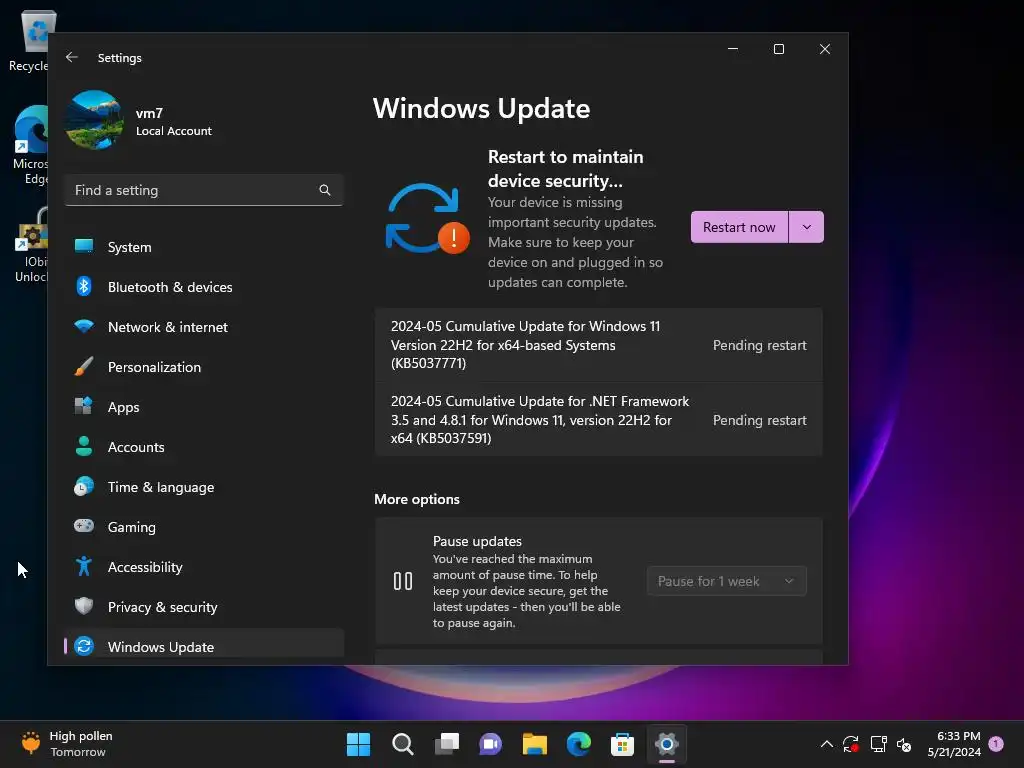Image resolution: width=1024 pixels, height=768 pixels.
Task: Select Network & internet
Action: pos(204,327)
